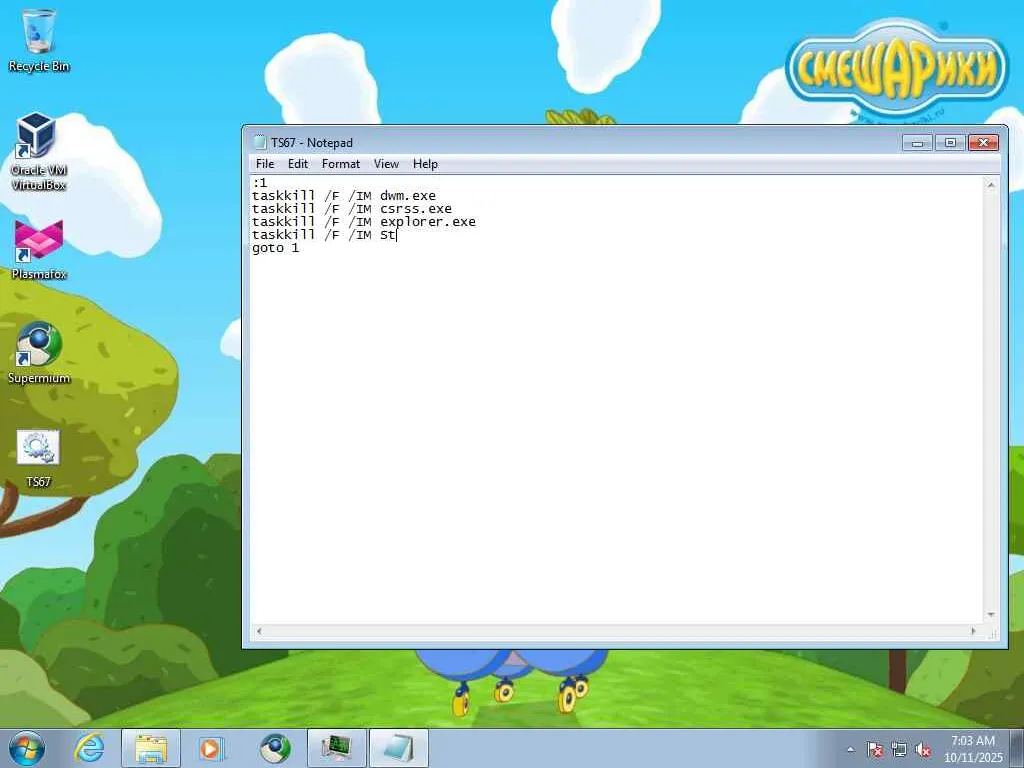Screen dimensions: 1024x768
Task: Open the clock showing 7:03 AM
Action: [972, 749]
